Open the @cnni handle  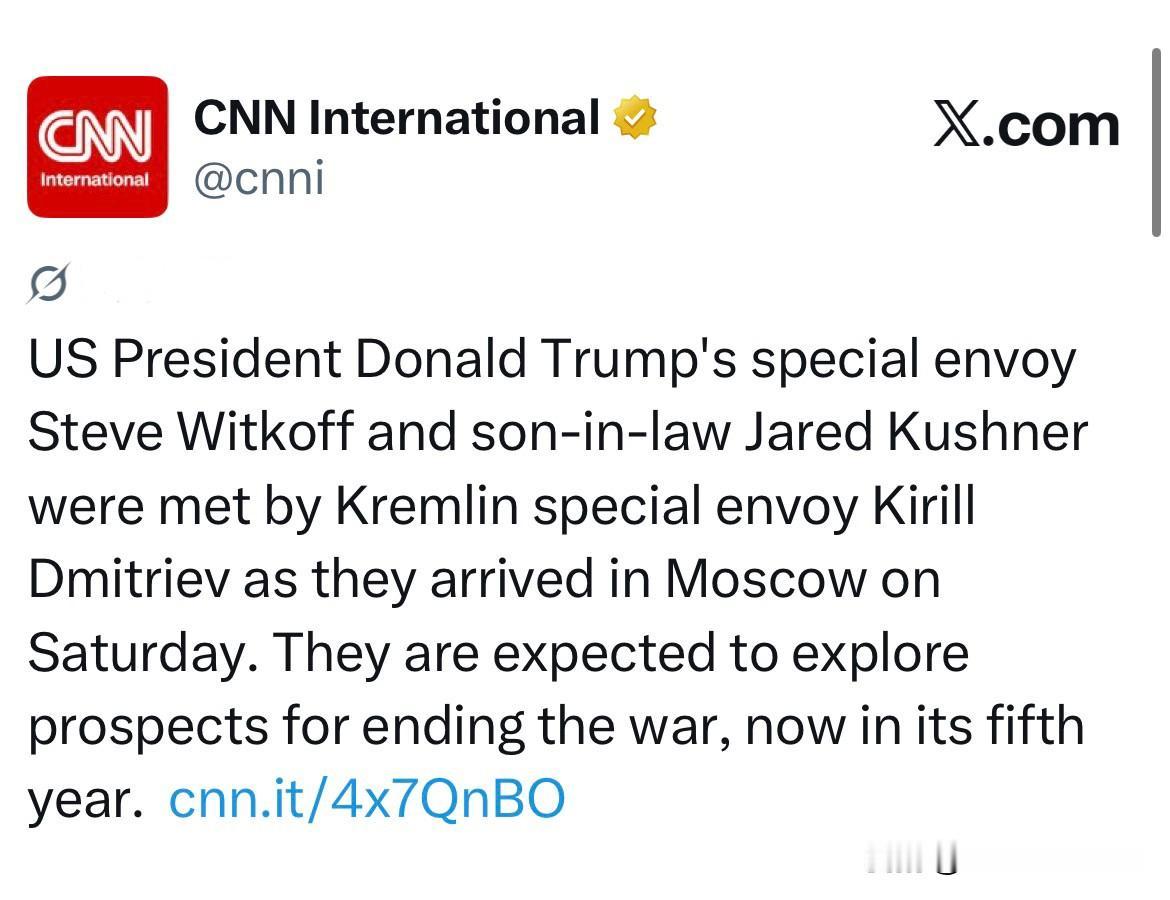tap(259, 178)
